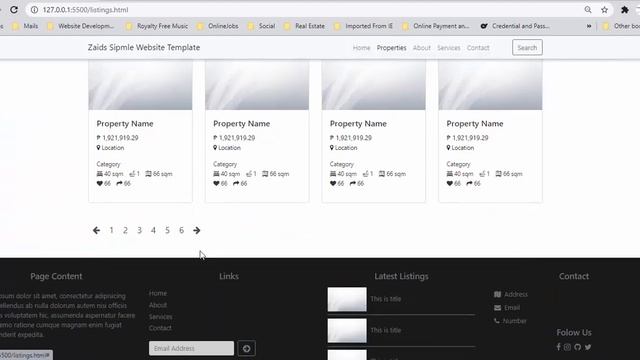640x360 pixels.
Task: Go to pagination page 6
Action: click(181, 230)
